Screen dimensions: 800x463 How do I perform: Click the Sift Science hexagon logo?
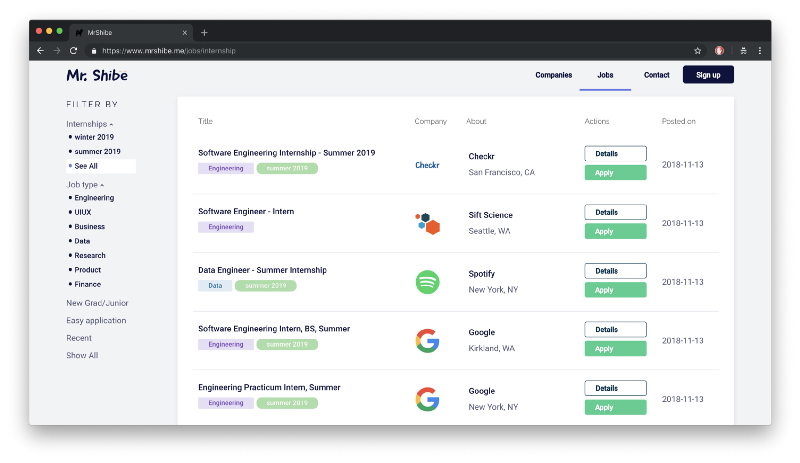(428, 224)
